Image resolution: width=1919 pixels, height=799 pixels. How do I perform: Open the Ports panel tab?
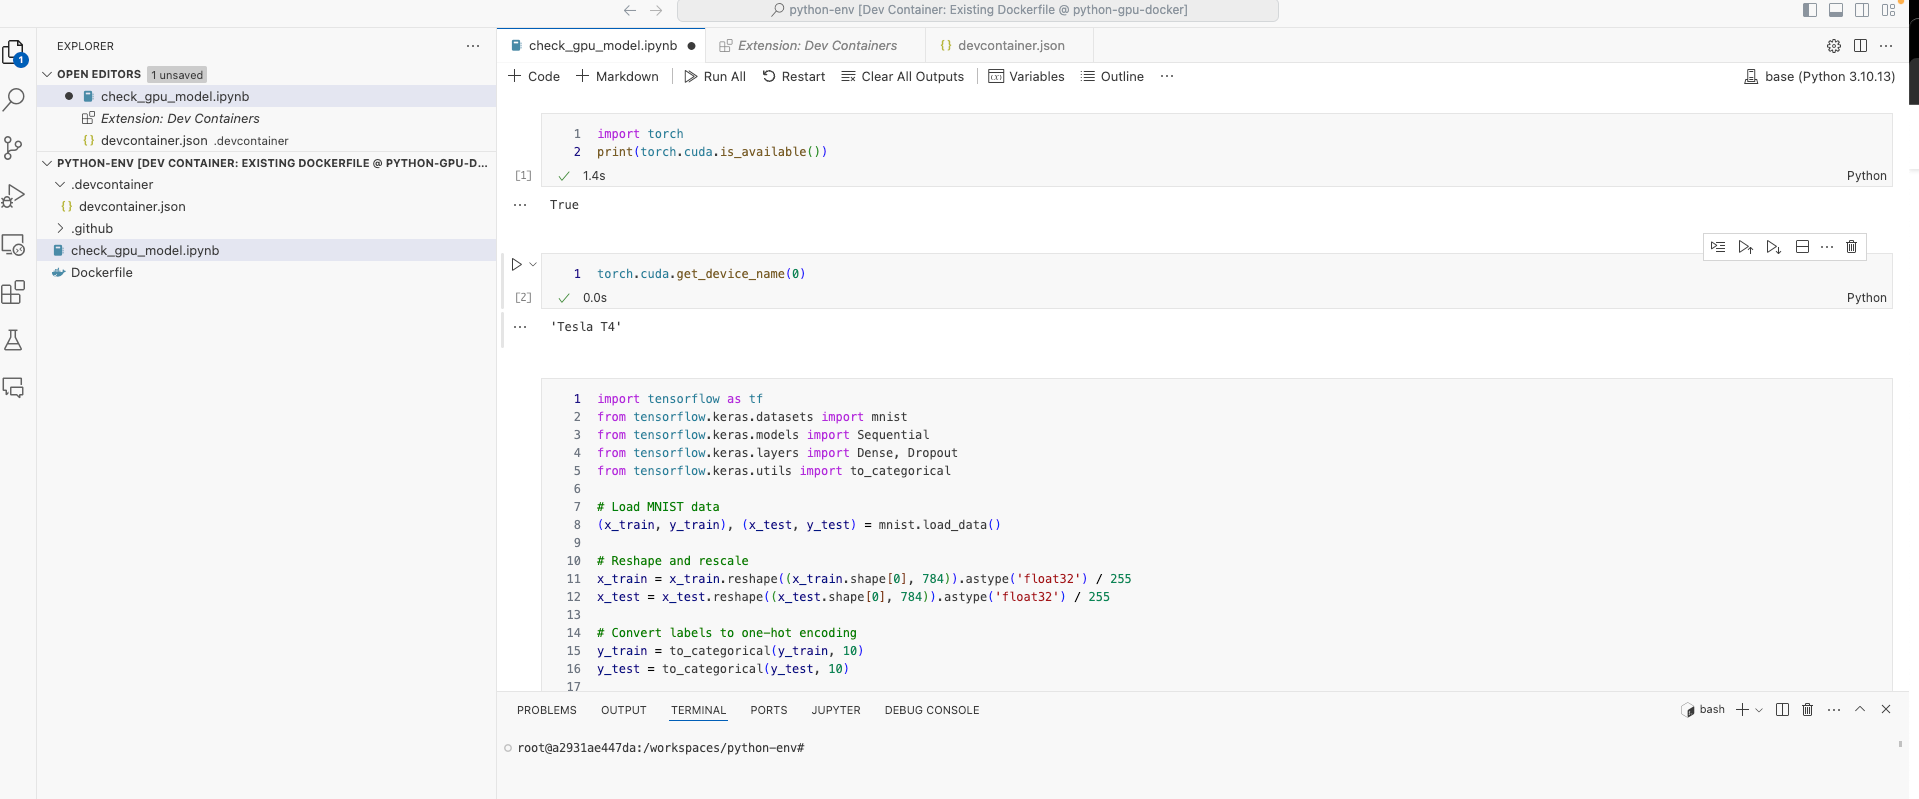coord(769,710)
